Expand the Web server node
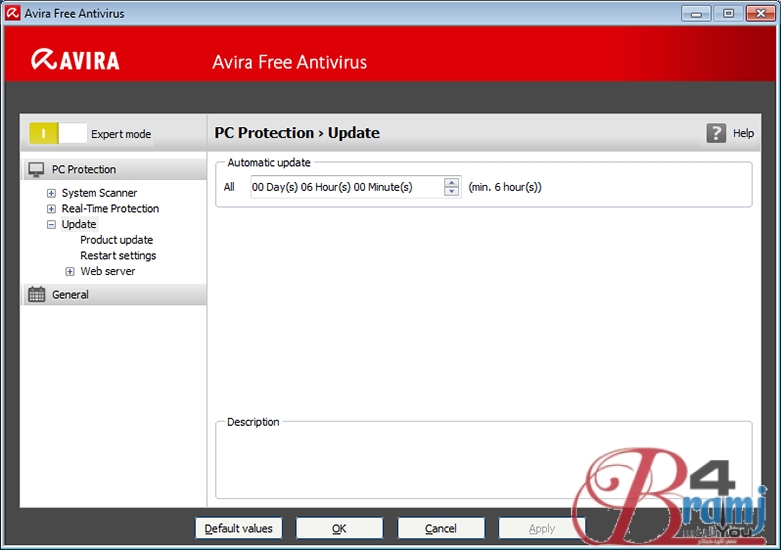 click(70, 272)
